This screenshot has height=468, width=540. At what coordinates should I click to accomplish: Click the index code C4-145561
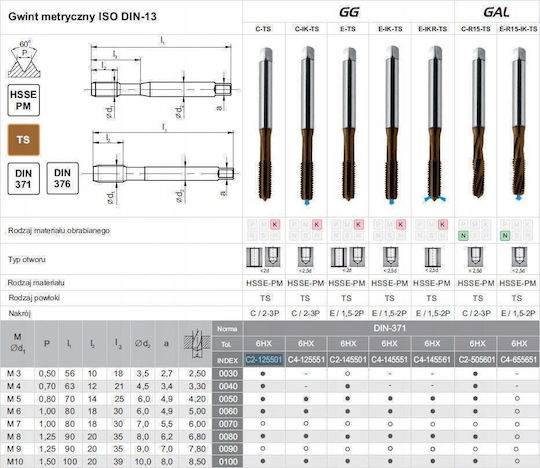coord(432,360)
